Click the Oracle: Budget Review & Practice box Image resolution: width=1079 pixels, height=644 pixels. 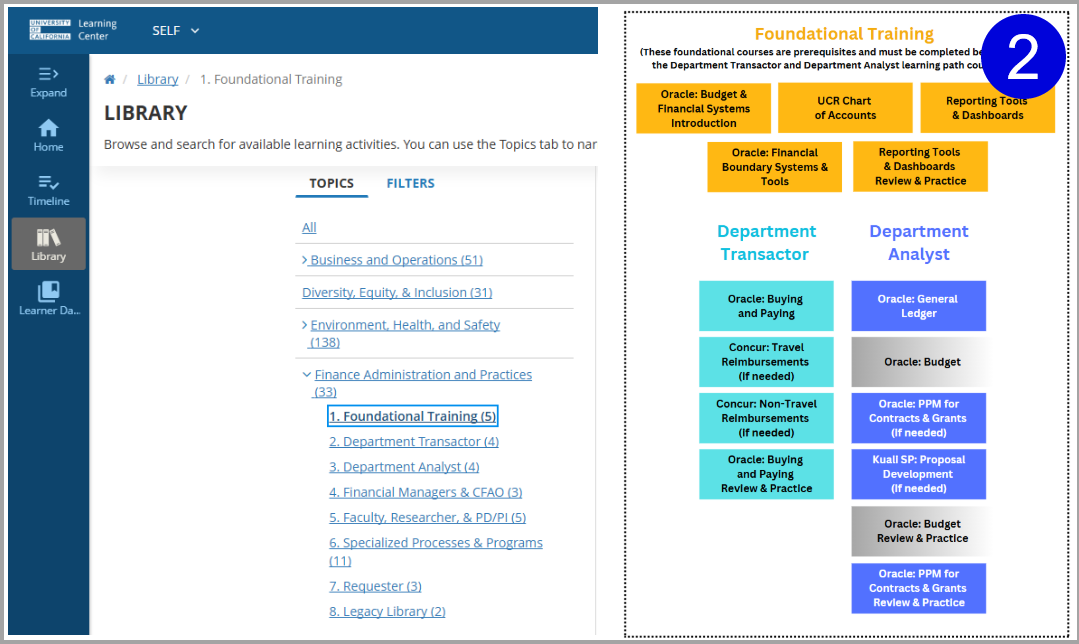click(x=919, y=531)
